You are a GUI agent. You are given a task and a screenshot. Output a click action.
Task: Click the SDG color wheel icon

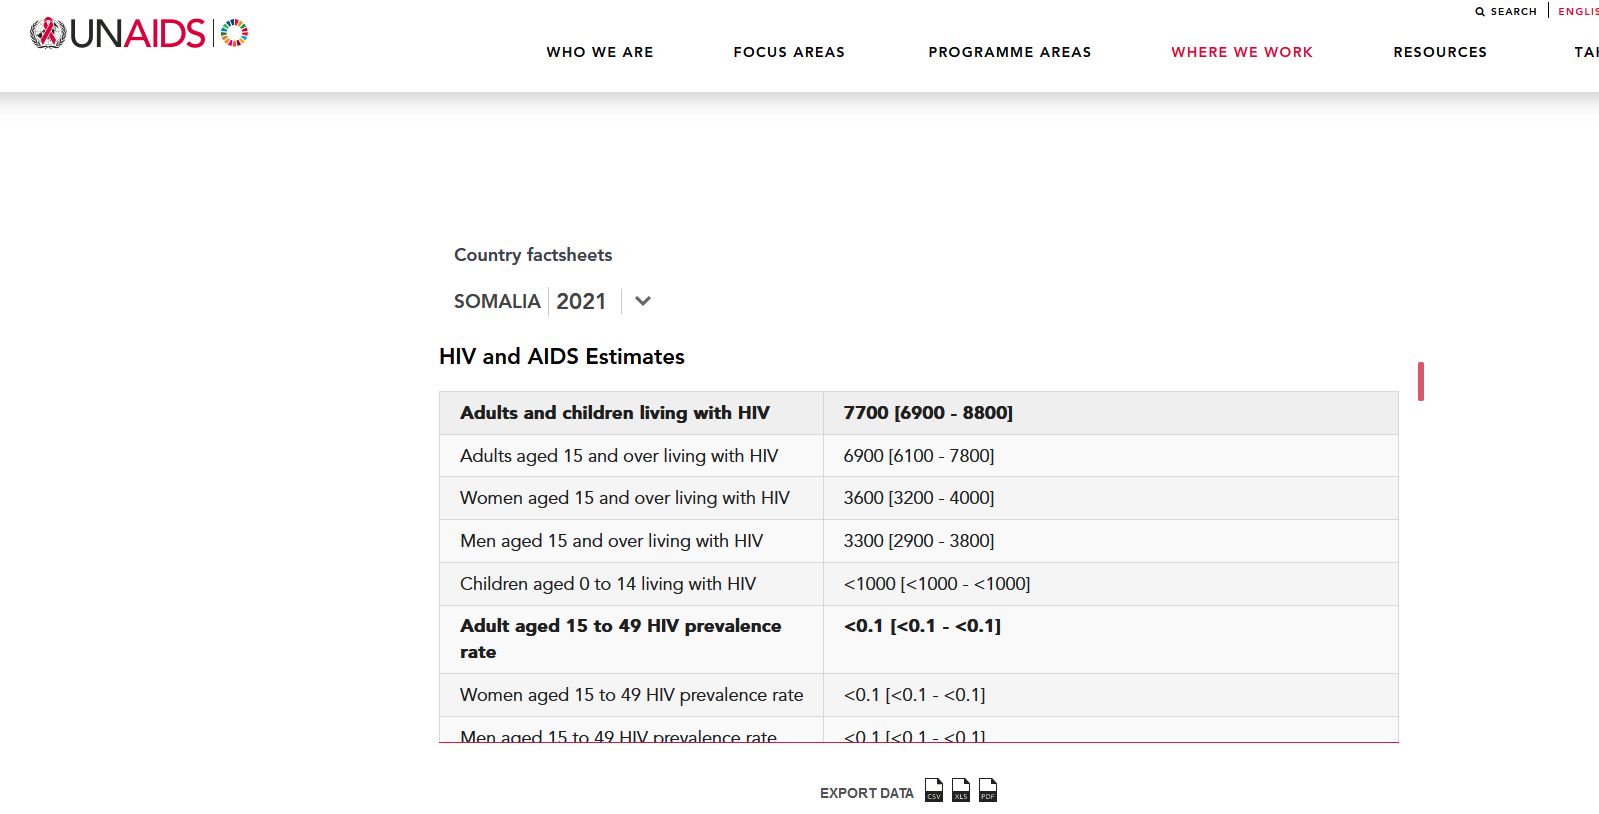[234, 33]
